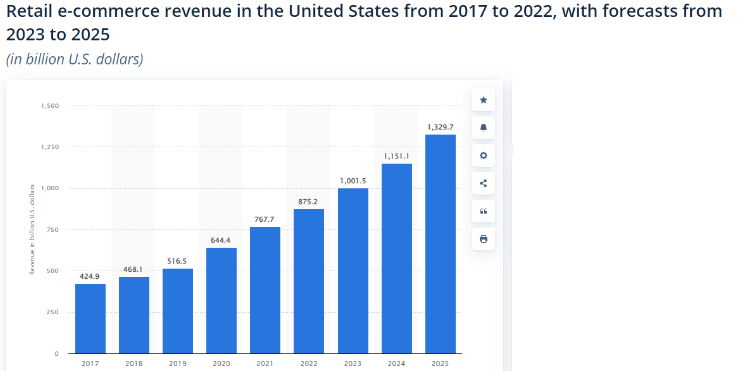Screen dimensions: 750x371
Task: Select the 2021 bar labeled 767.7
Action: click(x=265, y=290)
